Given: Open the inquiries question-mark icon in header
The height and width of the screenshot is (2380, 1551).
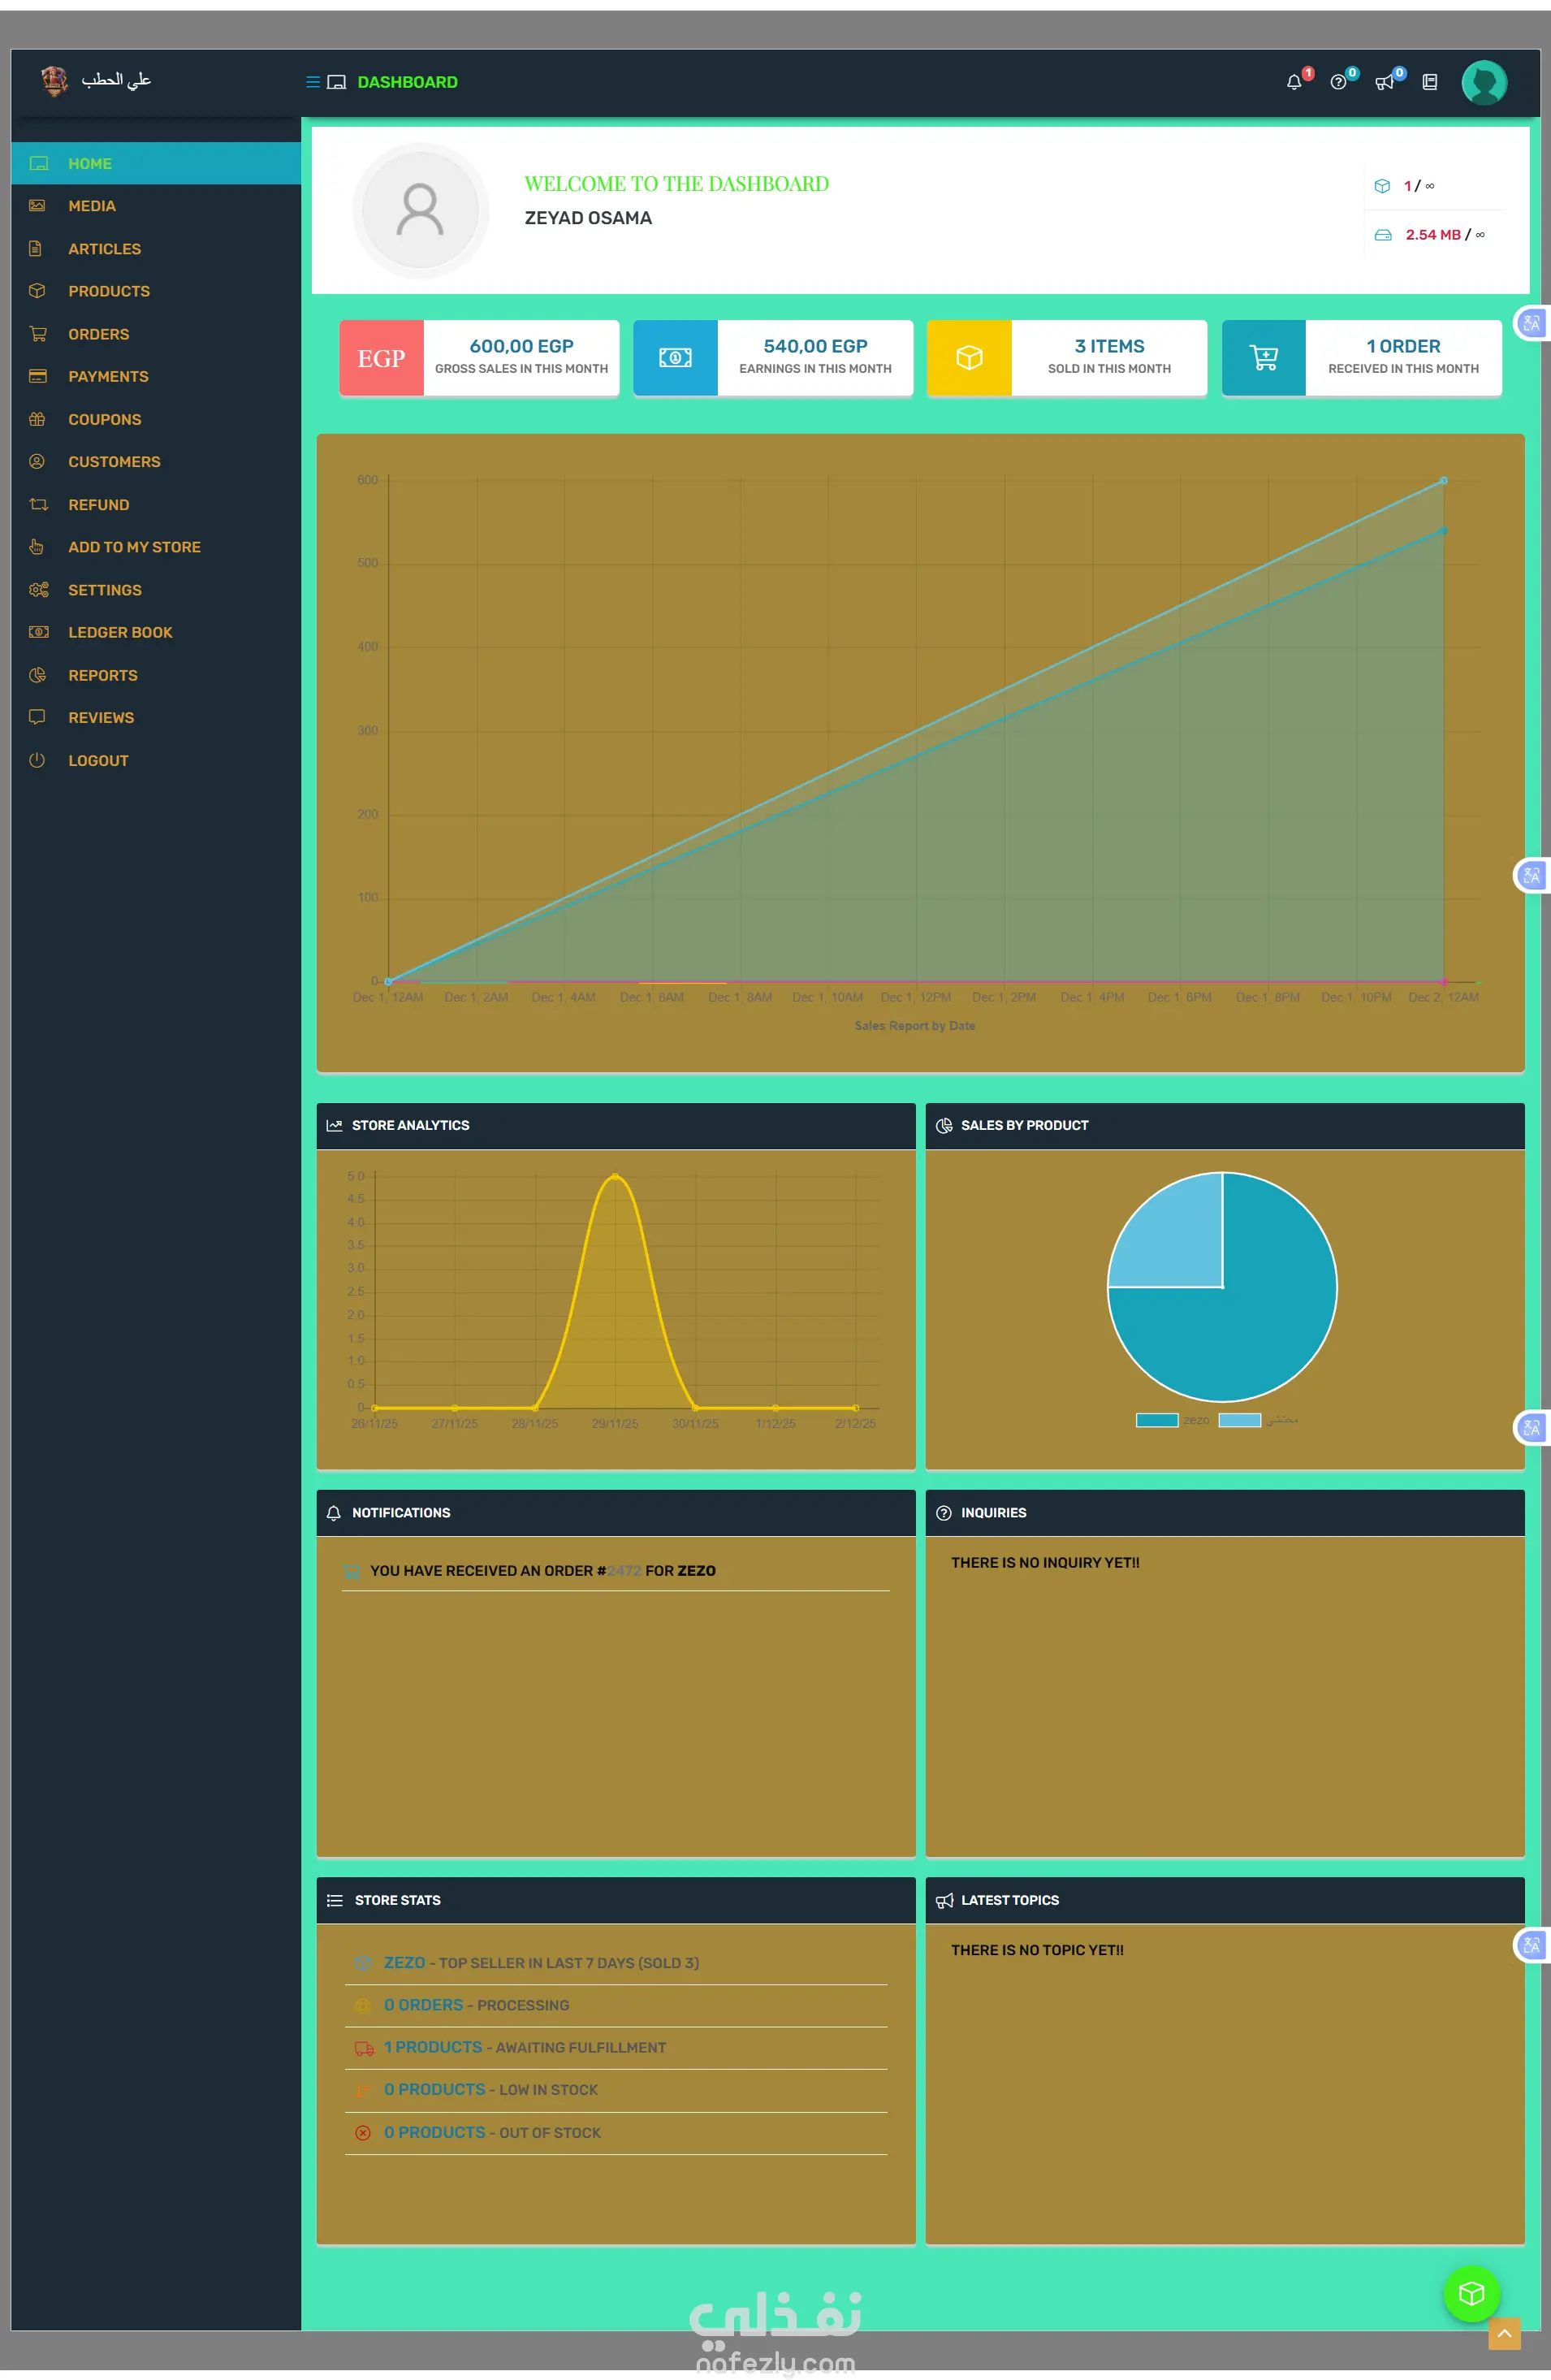Looking at the screenshot, I should (x=1338, y=82).
